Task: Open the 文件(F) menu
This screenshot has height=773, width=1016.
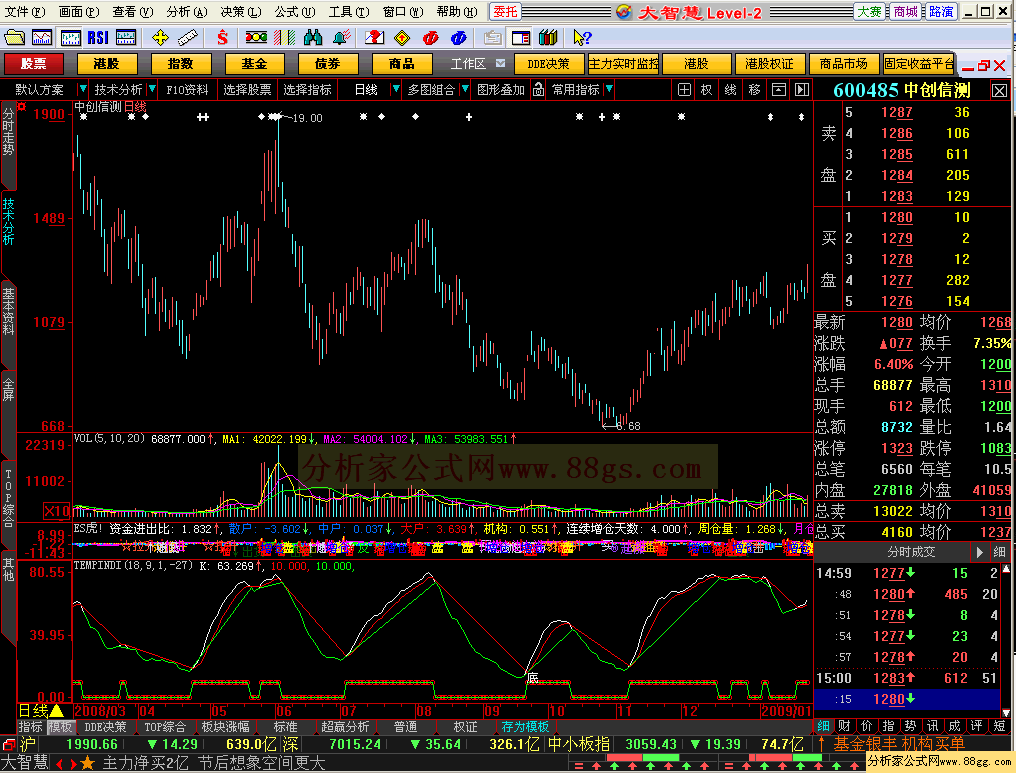Action: (25, 12)
